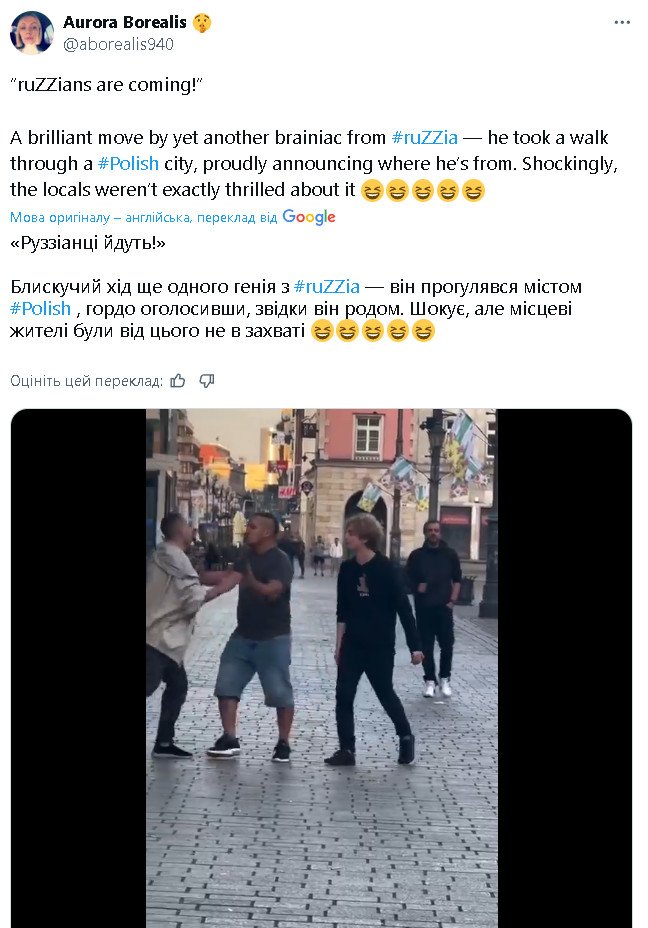Click the @aborealis940 username handle
This screenshot has height=928, width=648.
coord(118,44)
